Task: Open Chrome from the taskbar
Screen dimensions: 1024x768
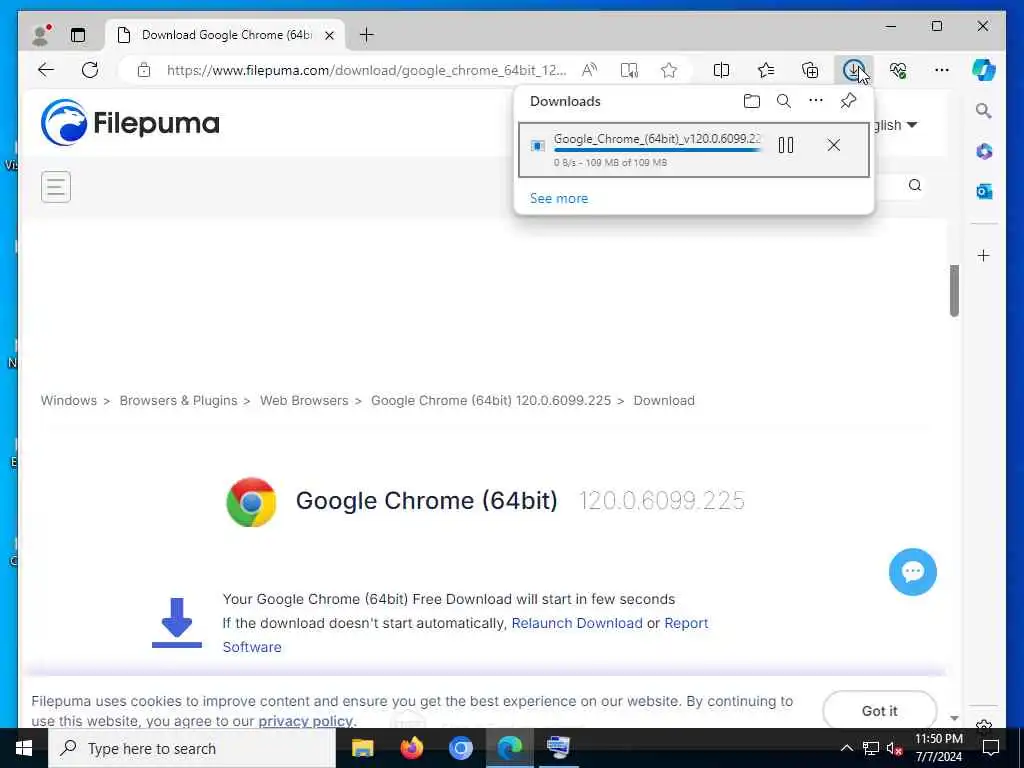Action: [x=460, y=748]
